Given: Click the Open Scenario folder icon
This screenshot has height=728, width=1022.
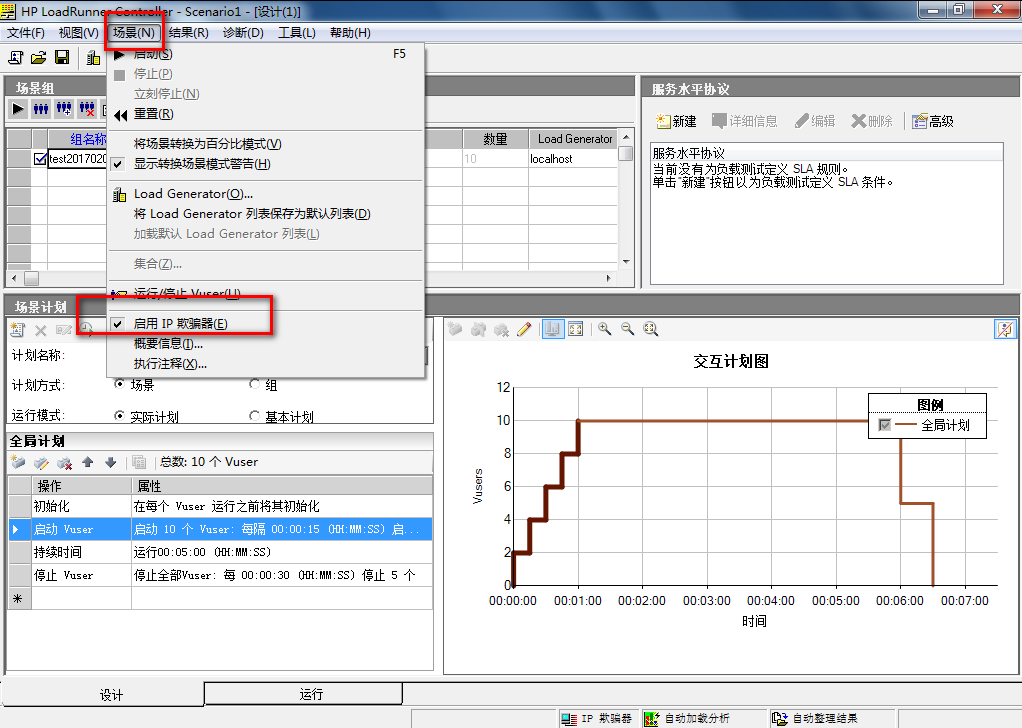Looking at the screenshot, I should coord(38,58).
